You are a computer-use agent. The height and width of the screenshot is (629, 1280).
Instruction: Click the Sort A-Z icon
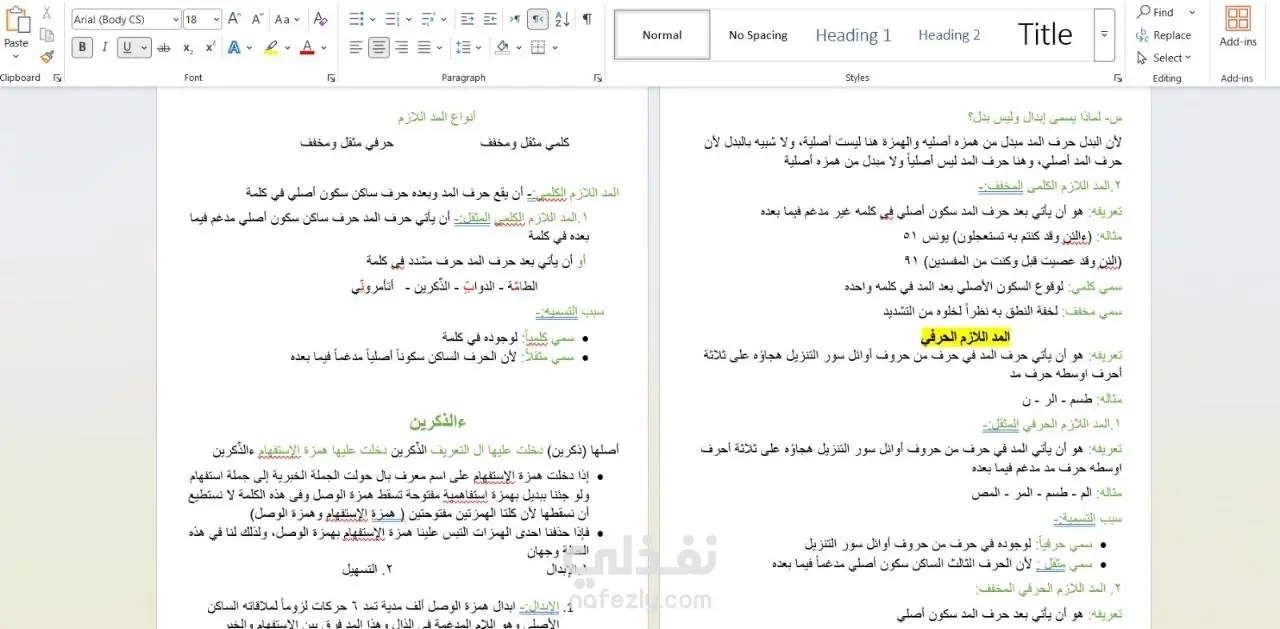click(562, 19)
